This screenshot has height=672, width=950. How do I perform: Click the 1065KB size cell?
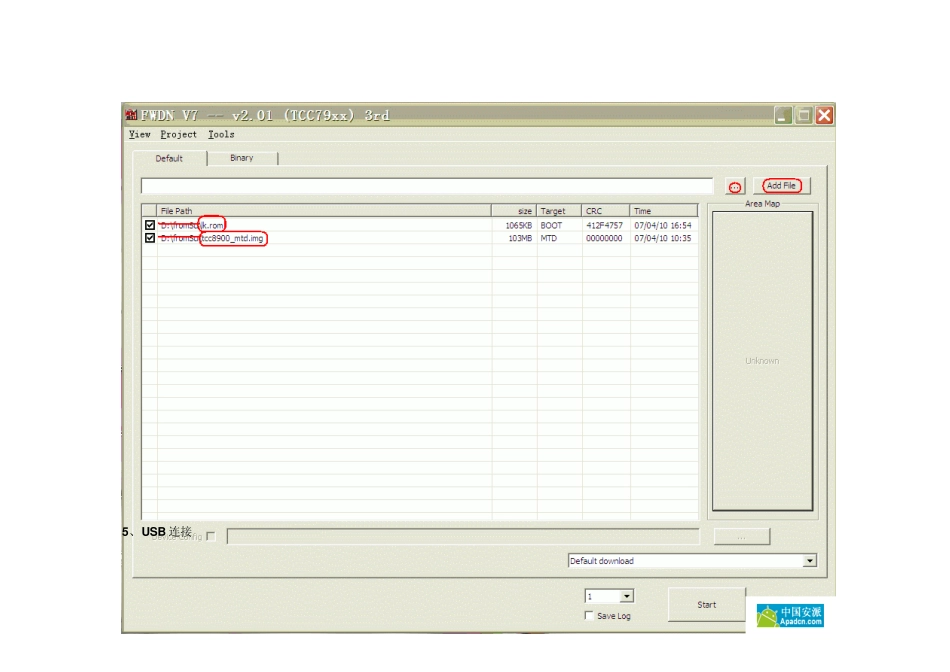519,225
